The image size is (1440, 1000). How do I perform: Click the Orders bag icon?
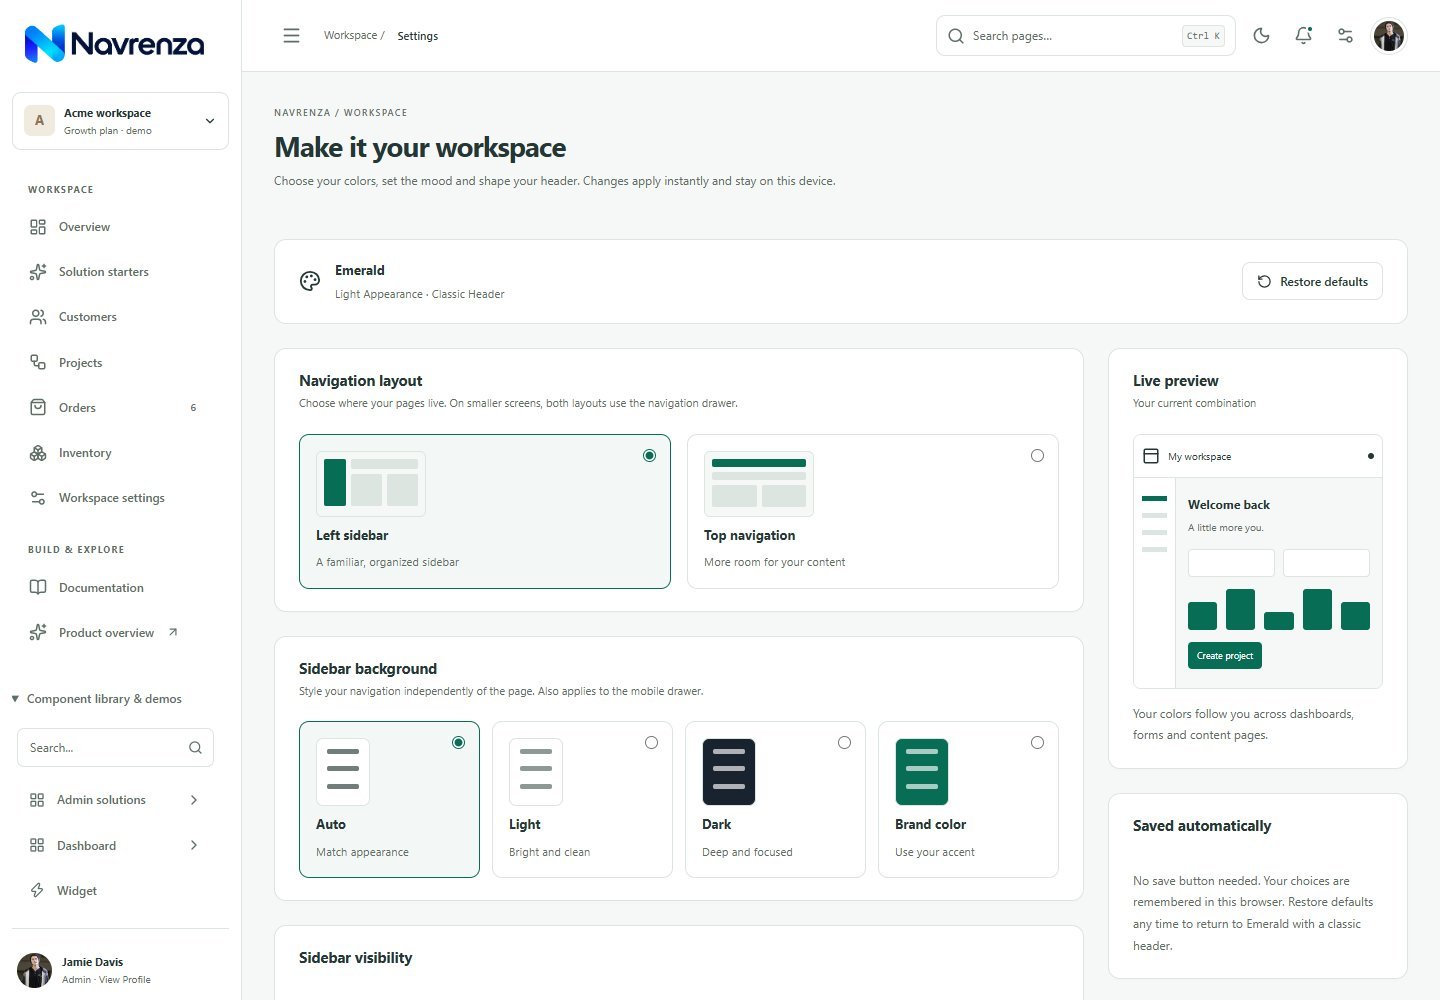pyautogui.click(x=38, y=407)
